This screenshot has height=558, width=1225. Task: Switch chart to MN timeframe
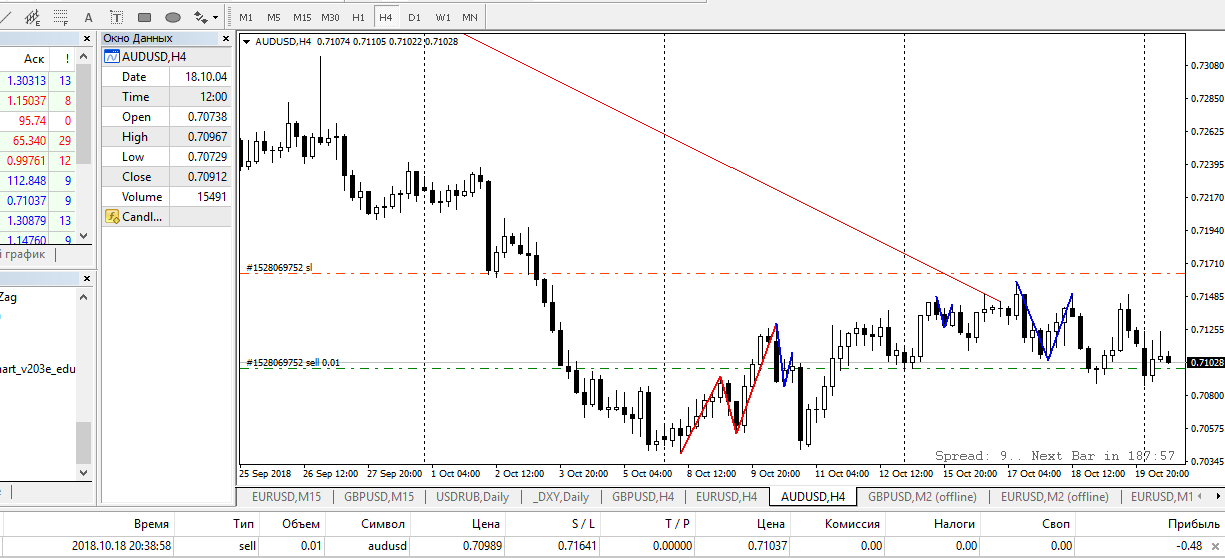(x=470, y=17)
